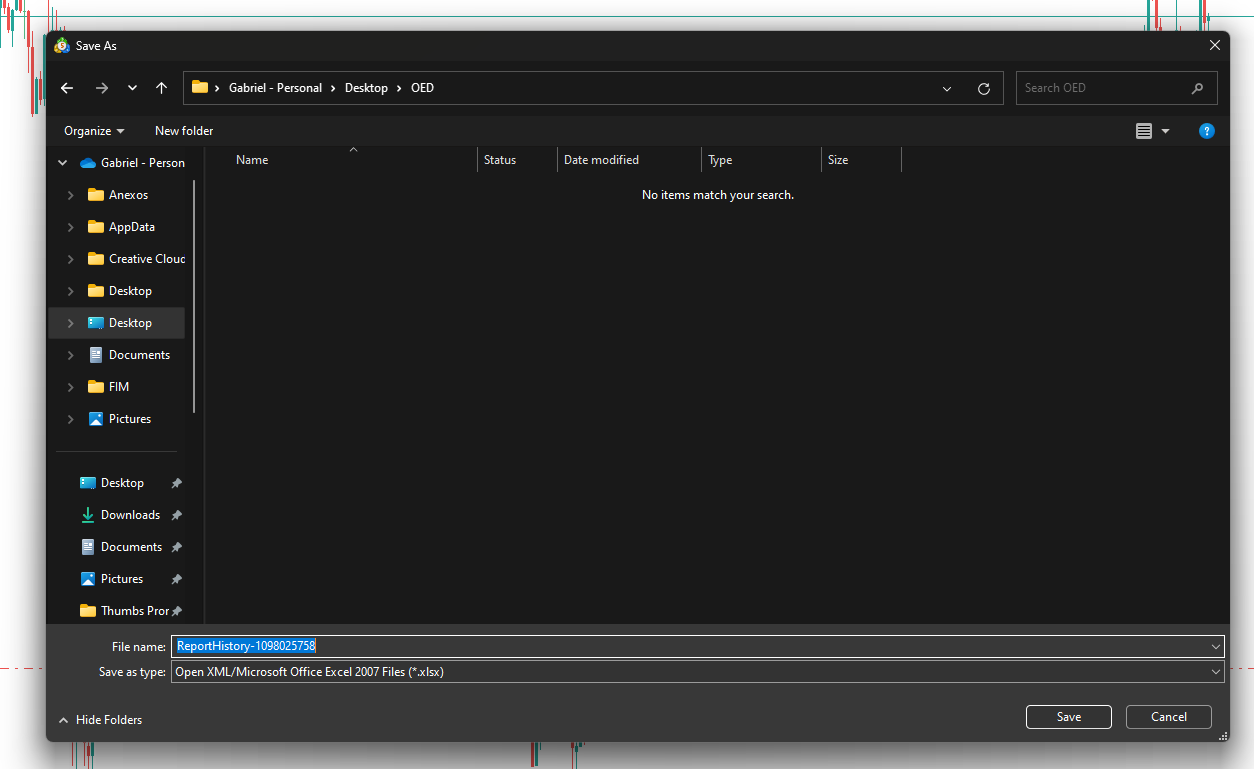
Task: Toggle Hide Folders pane
Action: (x=100, y=720)
